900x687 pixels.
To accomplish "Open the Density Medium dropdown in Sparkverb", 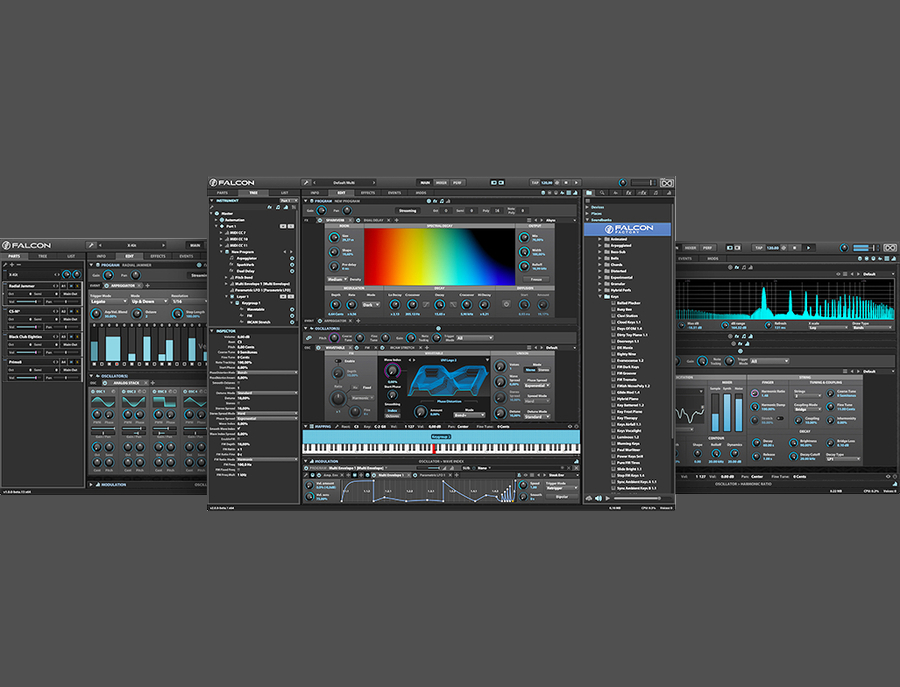I will tap(336, 279).
